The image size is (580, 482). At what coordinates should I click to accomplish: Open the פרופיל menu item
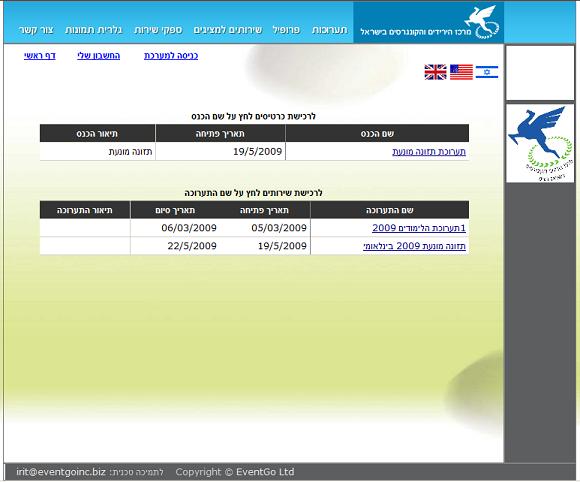click(286, 30)
